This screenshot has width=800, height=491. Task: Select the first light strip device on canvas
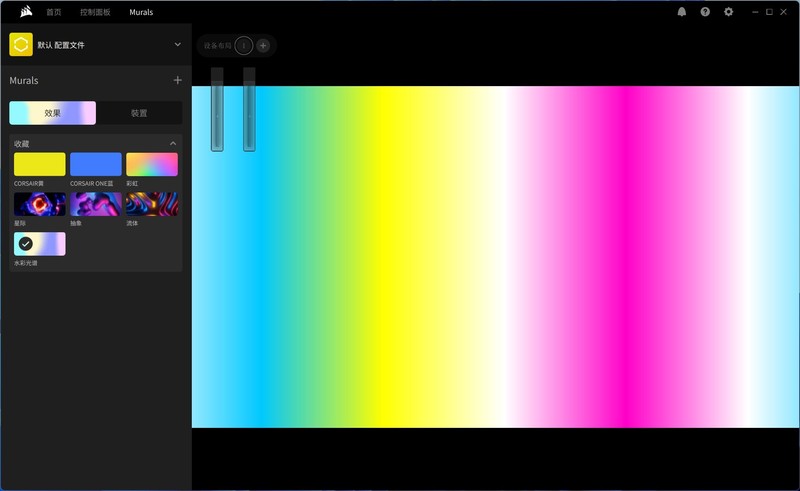coord(217,109)
